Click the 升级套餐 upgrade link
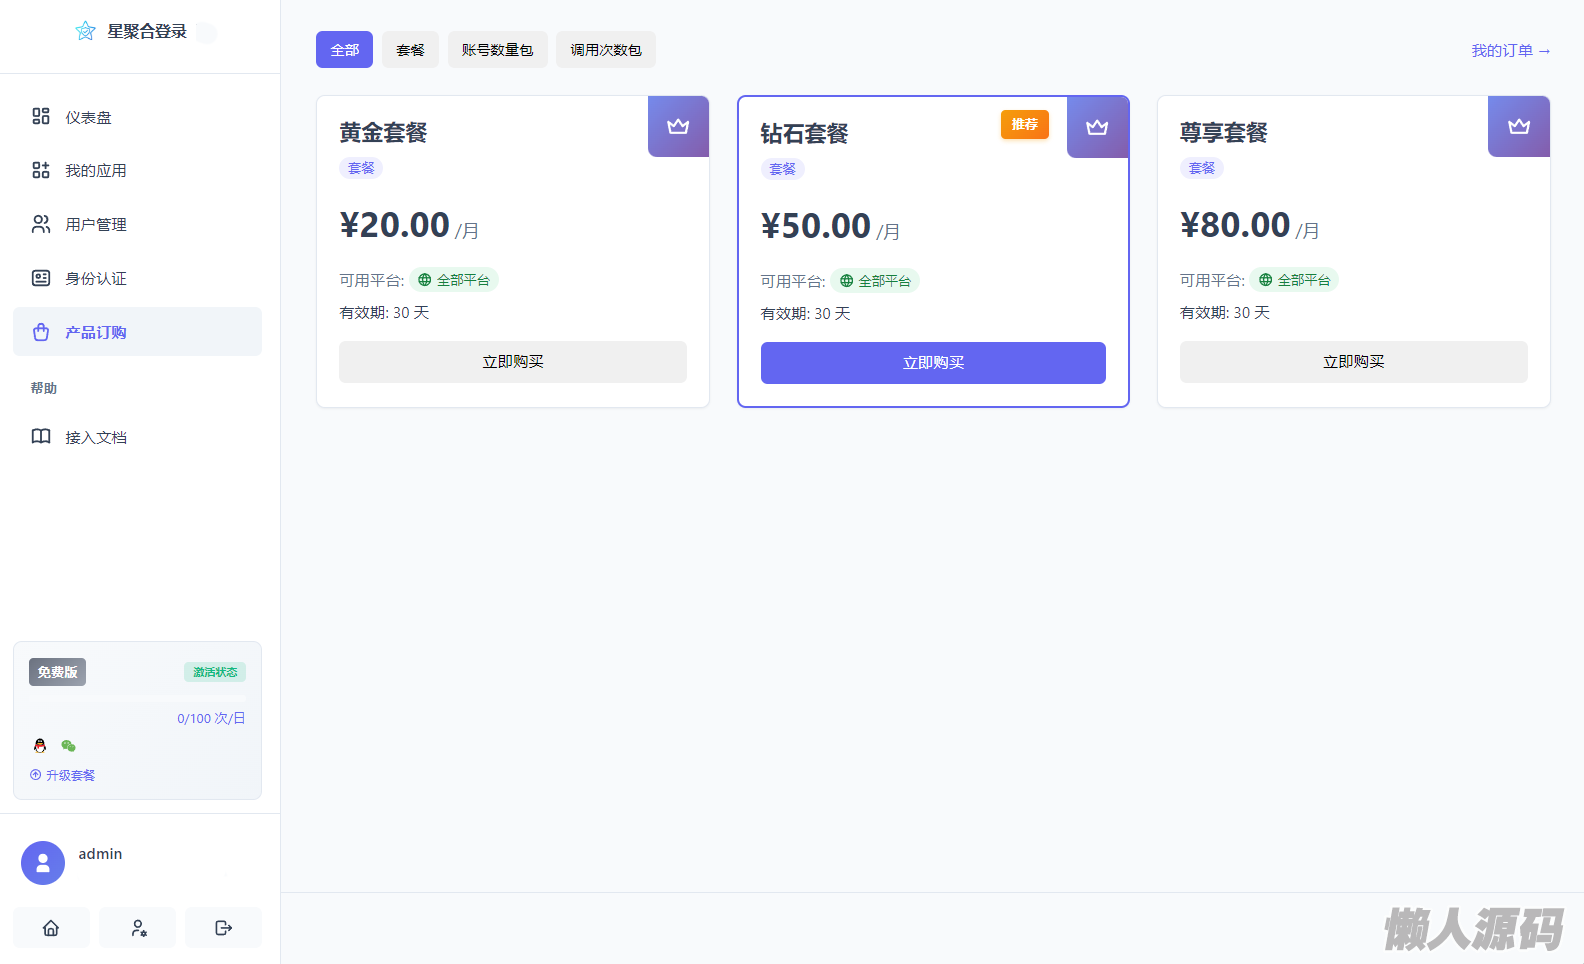The width and height of the screenshot is (1584, 964). (63, 775)
